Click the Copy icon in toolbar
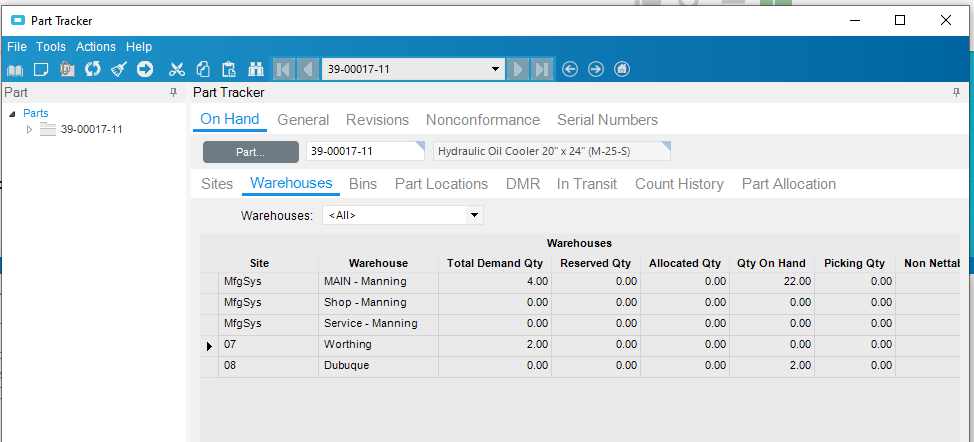Viewport: 974px width, 442px height. point(203,70)
